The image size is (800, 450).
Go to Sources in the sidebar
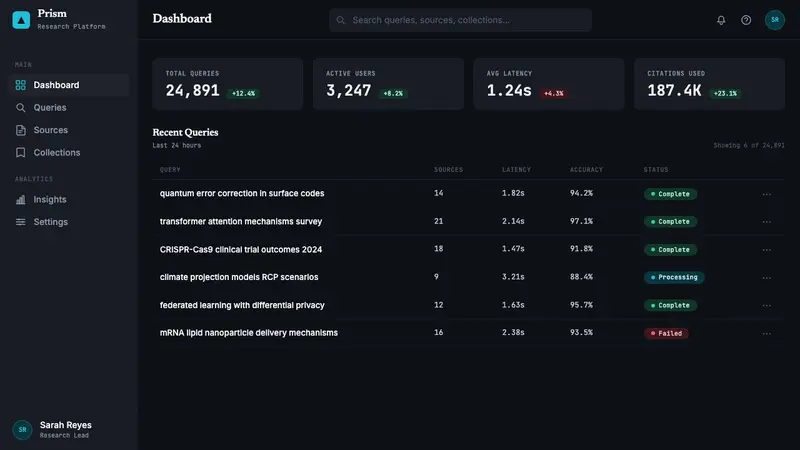69,130
